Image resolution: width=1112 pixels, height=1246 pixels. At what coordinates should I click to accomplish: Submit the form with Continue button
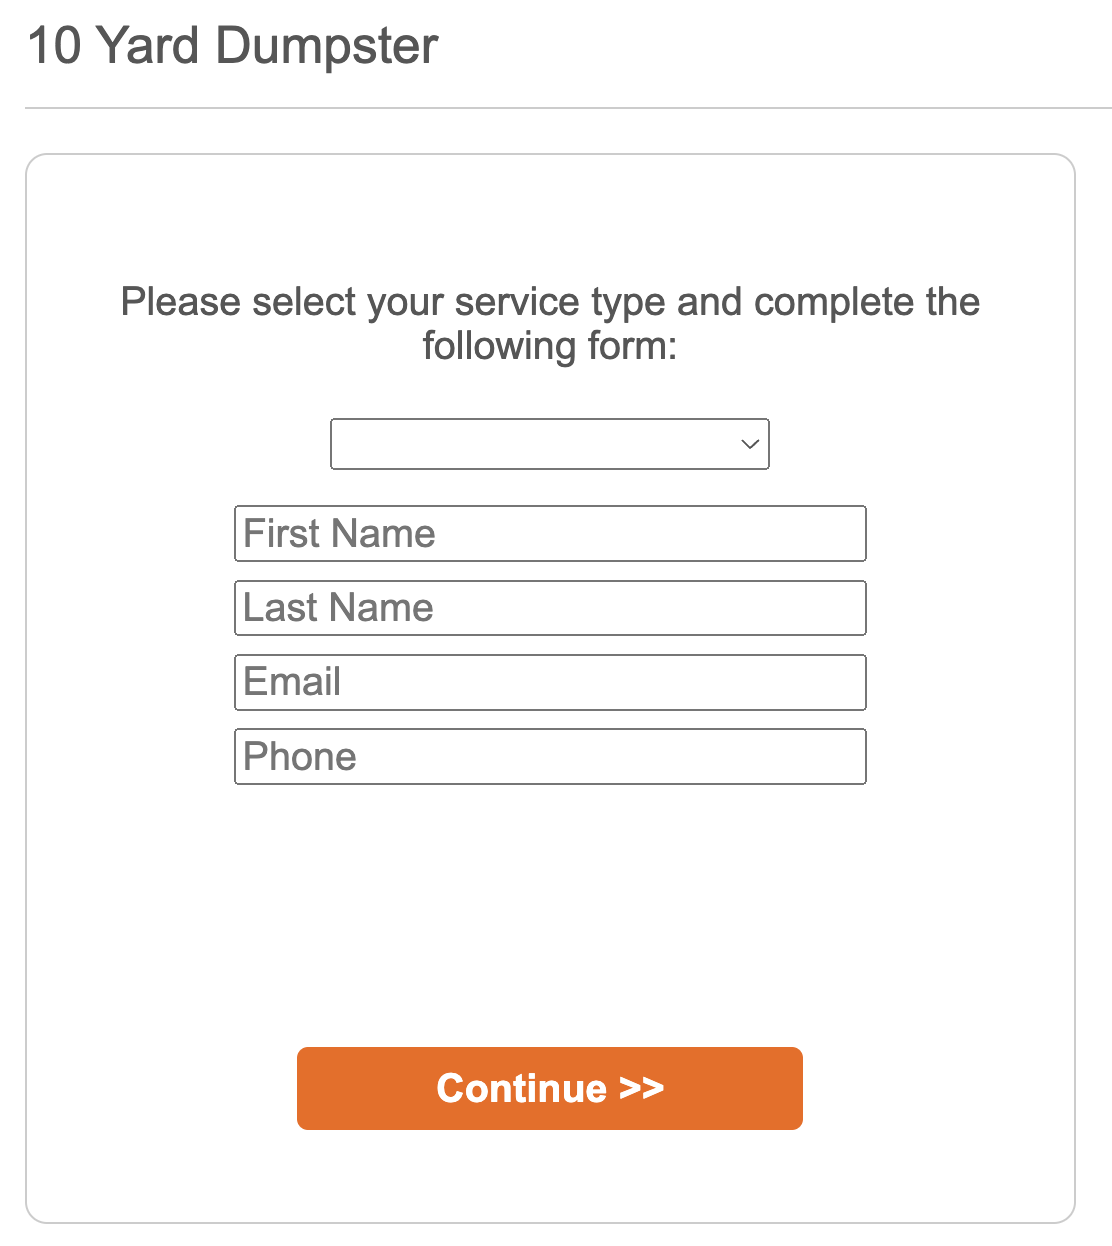[550, 1088]
